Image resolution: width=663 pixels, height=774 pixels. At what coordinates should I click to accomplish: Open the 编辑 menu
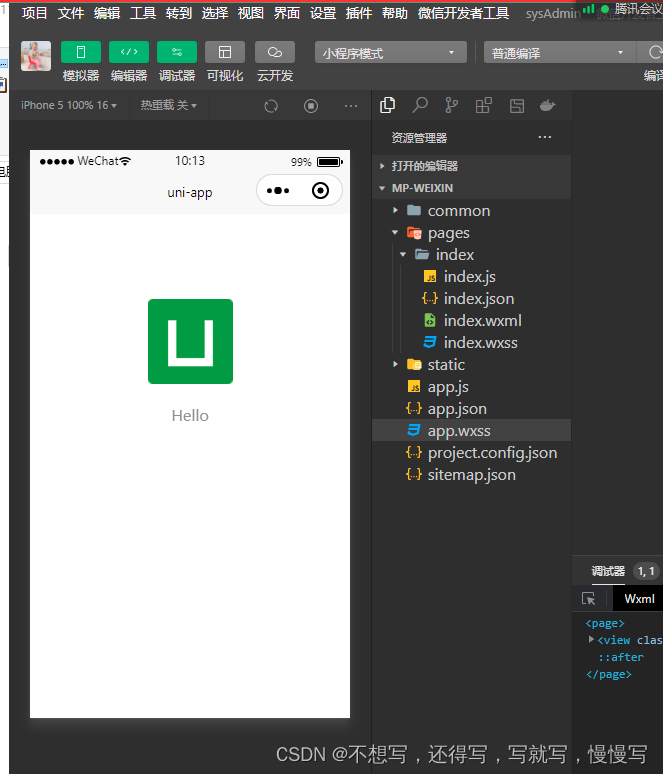coord(107,13)
